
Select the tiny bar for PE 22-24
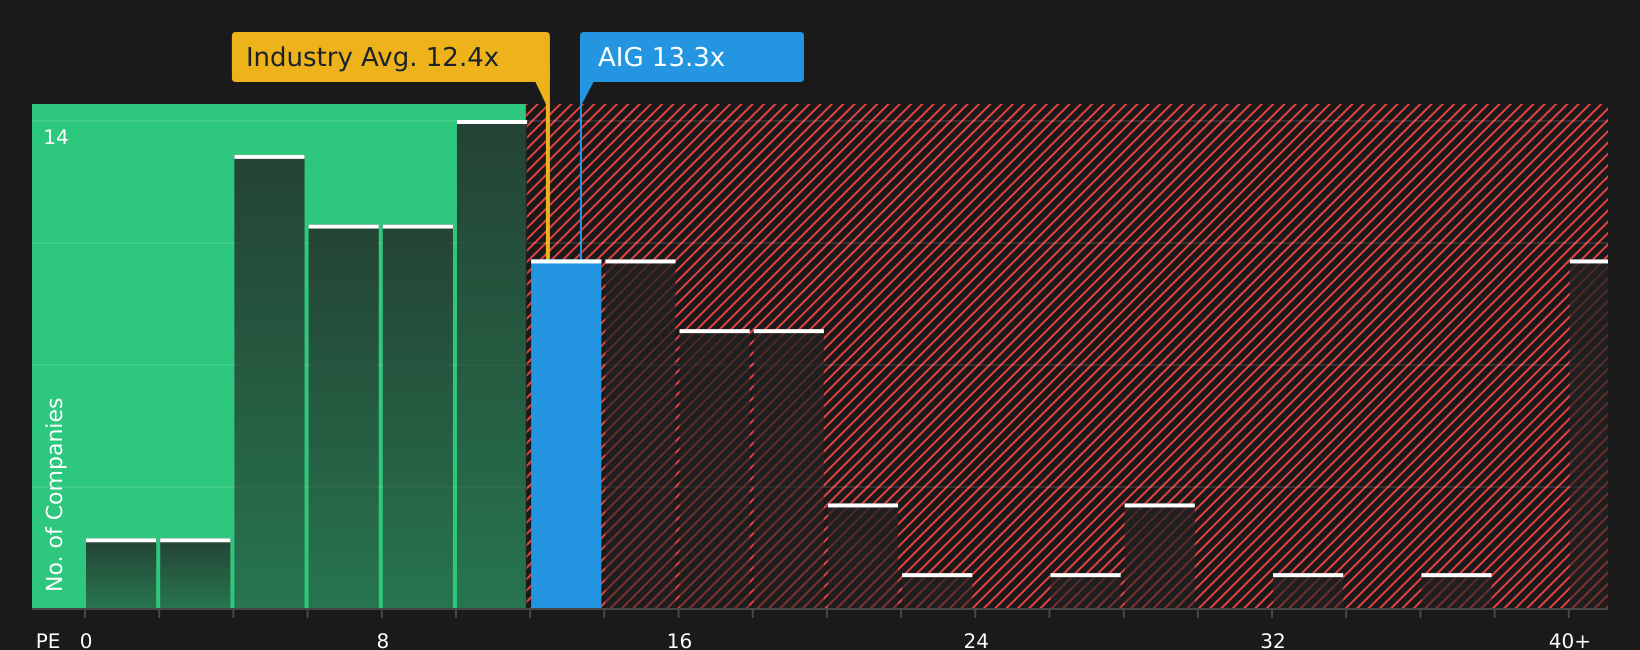(937, 591)
